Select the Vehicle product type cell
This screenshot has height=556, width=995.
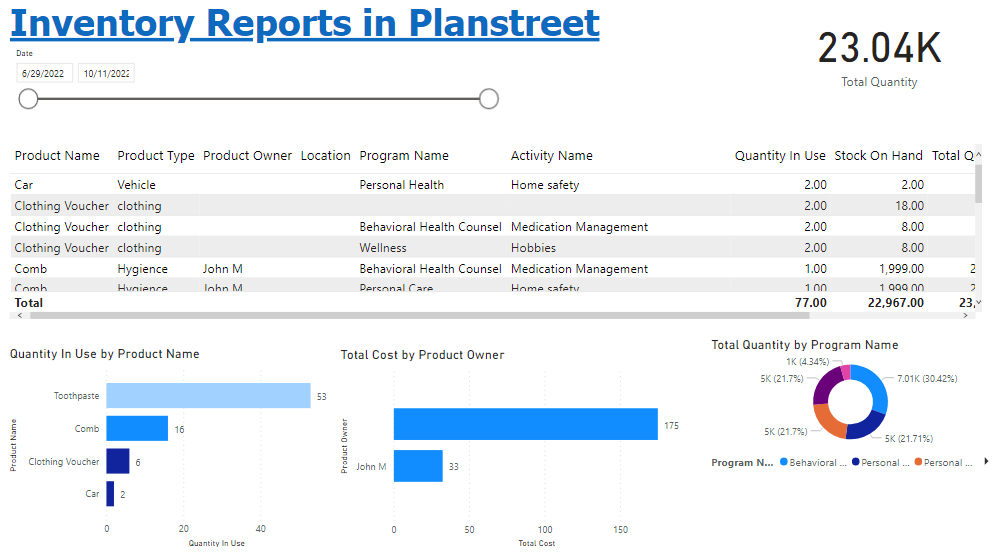coord(136,185)
